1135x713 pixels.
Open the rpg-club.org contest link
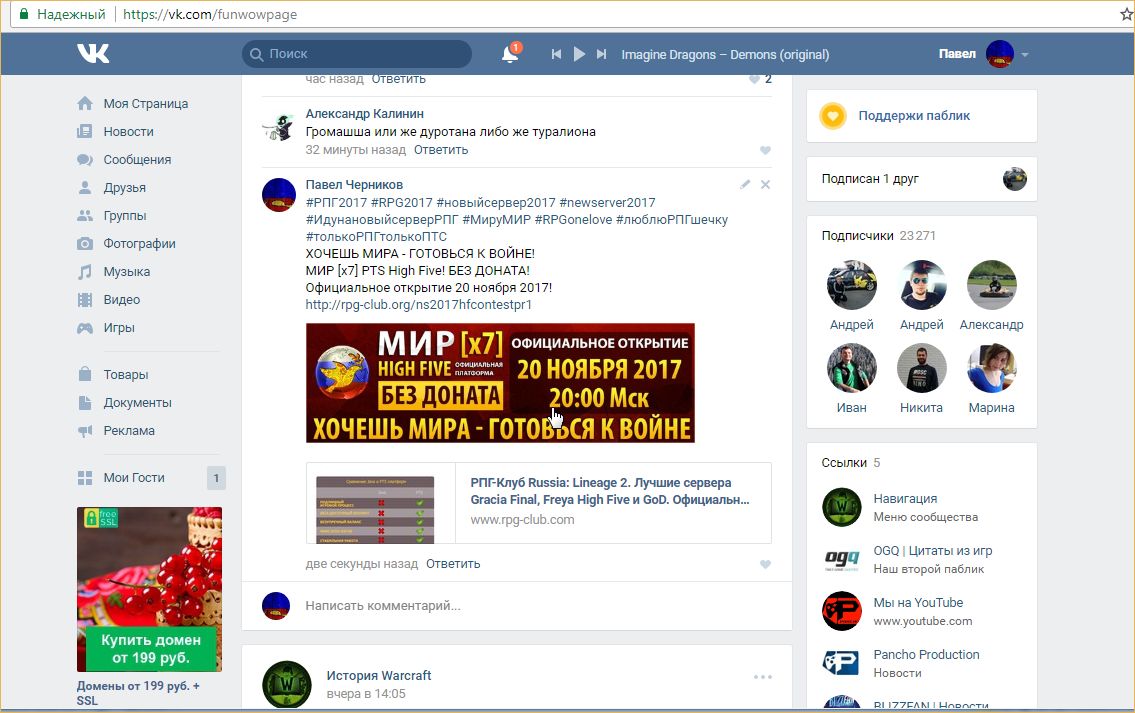point(418,305)
